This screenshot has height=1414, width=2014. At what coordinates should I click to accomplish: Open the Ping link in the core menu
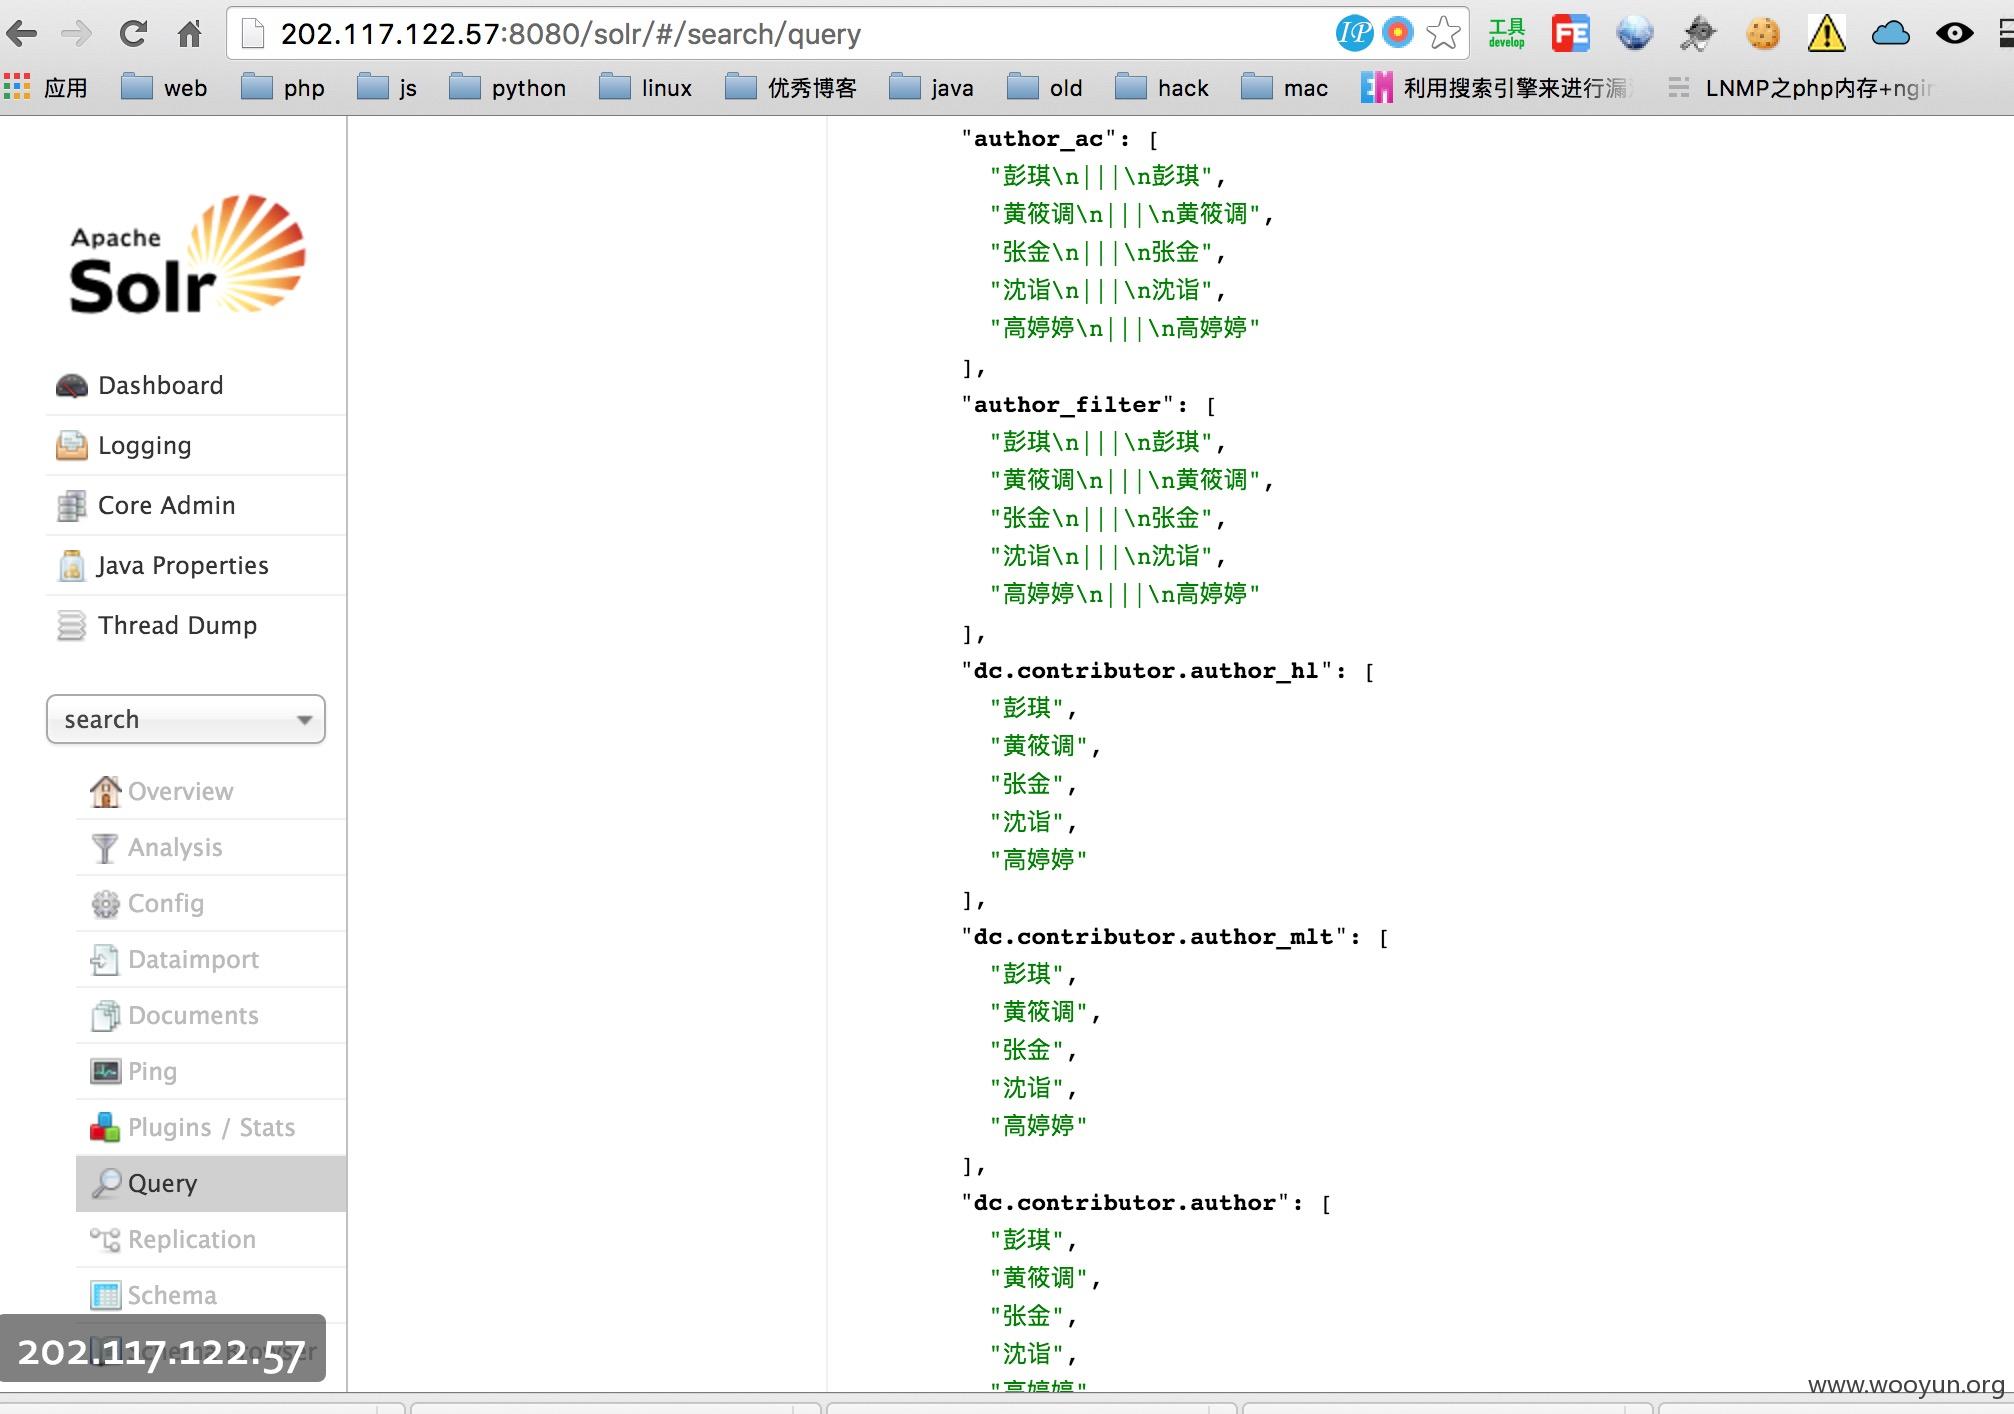click(152, 1071)
